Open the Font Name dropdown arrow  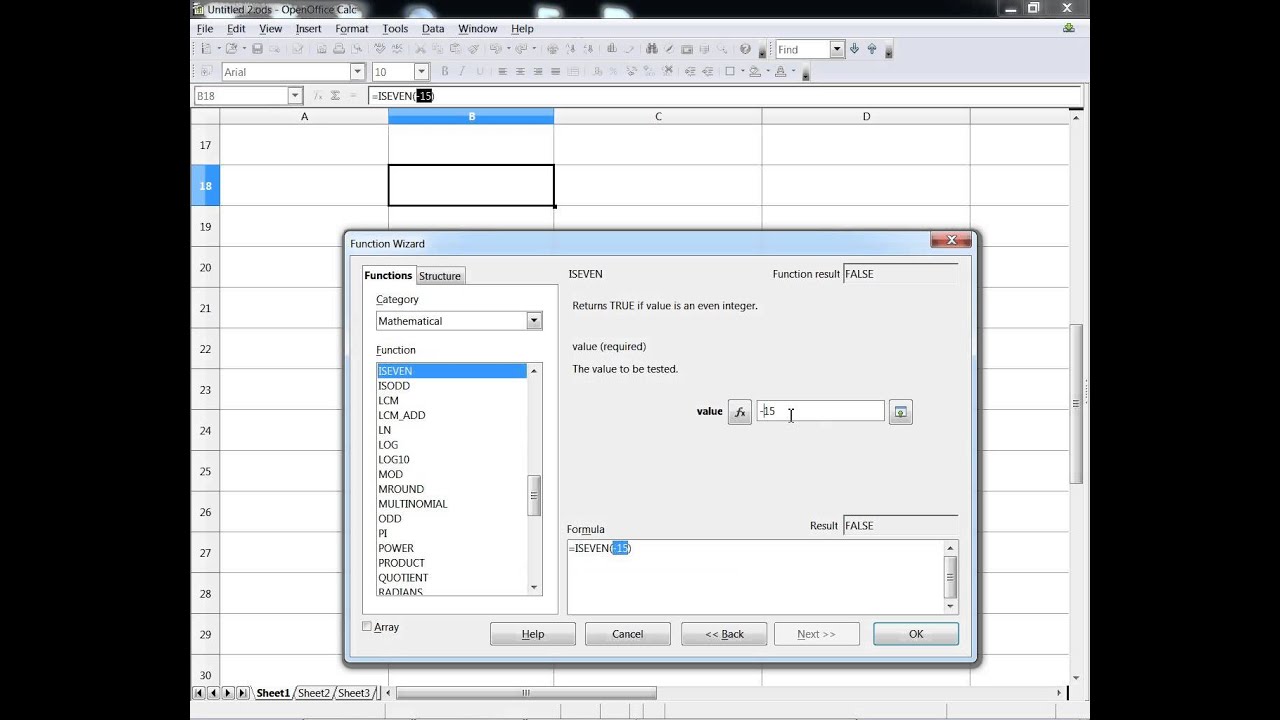tap(357, 72)
